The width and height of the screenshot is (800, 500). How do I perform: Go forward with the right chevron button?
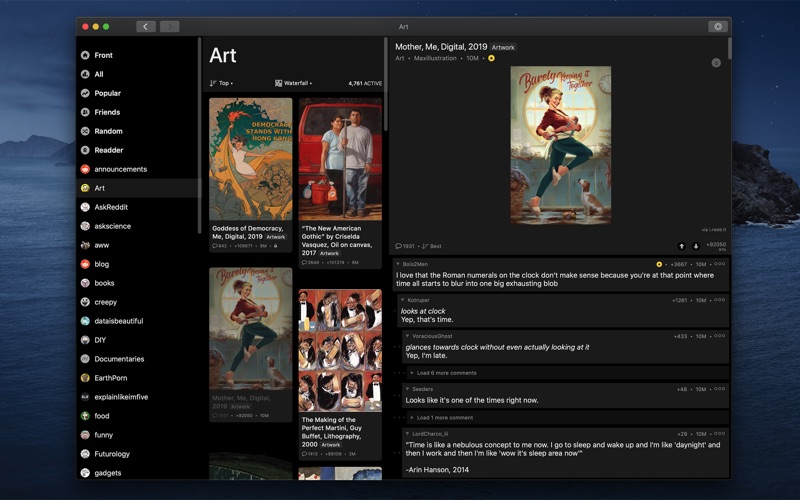click(170, 27)
